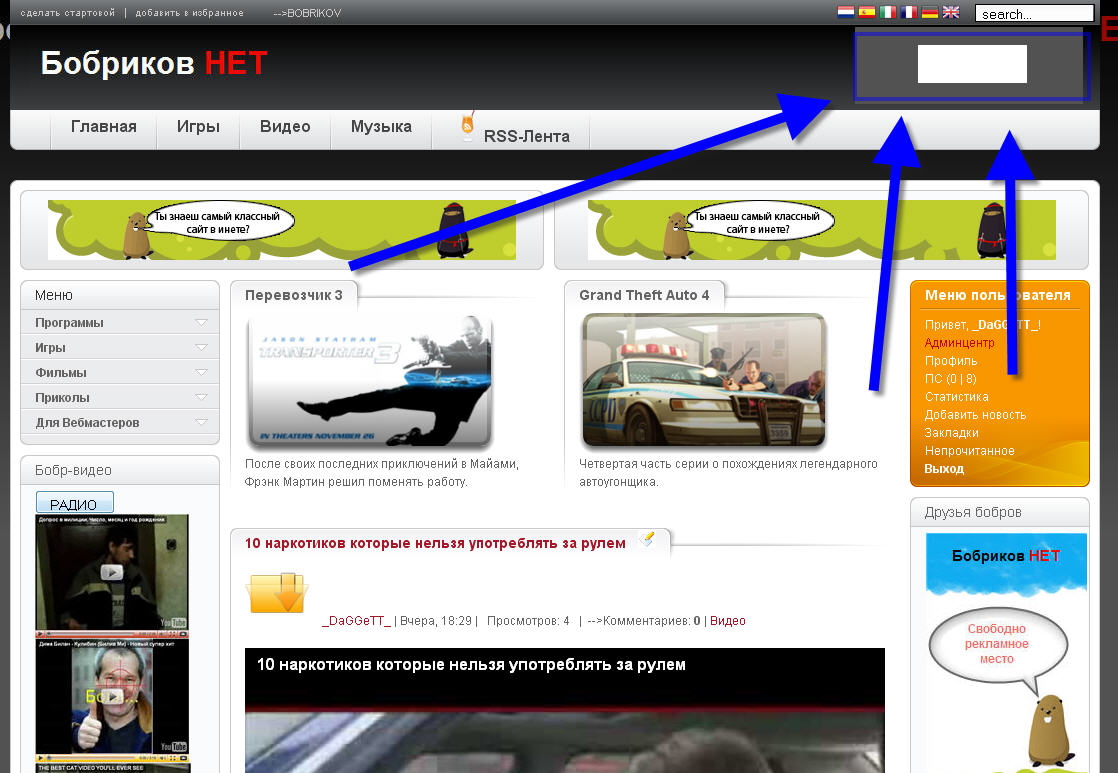Viewport: 1118px width, 773px height.
Task: Click the orange RSS feed icon
Action: (467, 126)
